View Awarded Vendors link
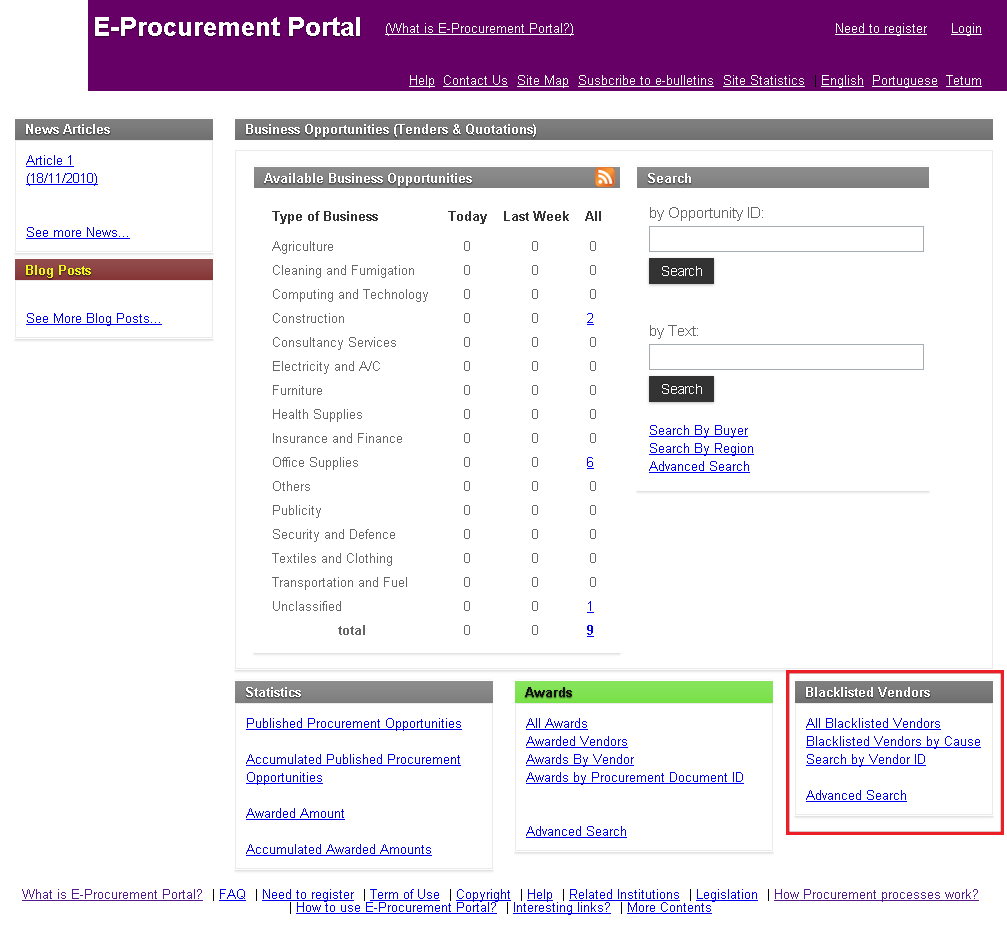Viewport: 1007px width, 925px height. [x=576, y=742]
